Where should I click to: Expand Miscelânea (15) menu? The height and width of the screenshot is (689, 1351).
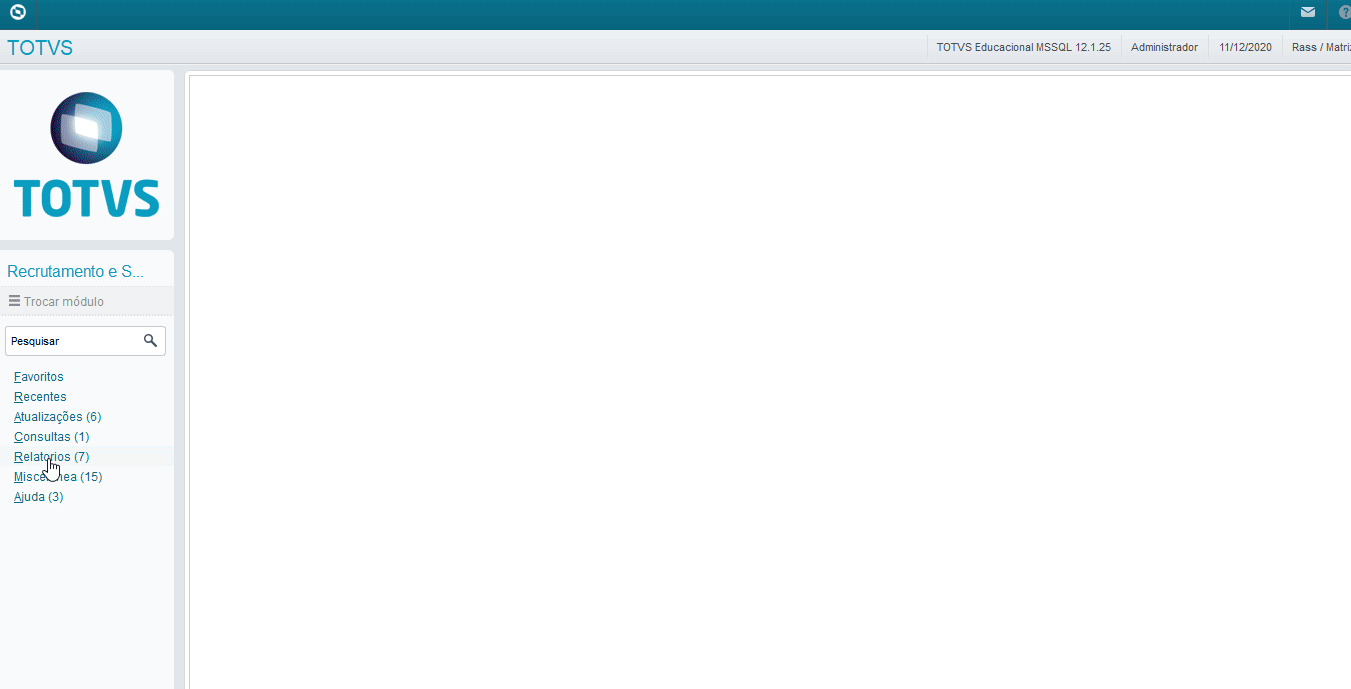[58, 477]
